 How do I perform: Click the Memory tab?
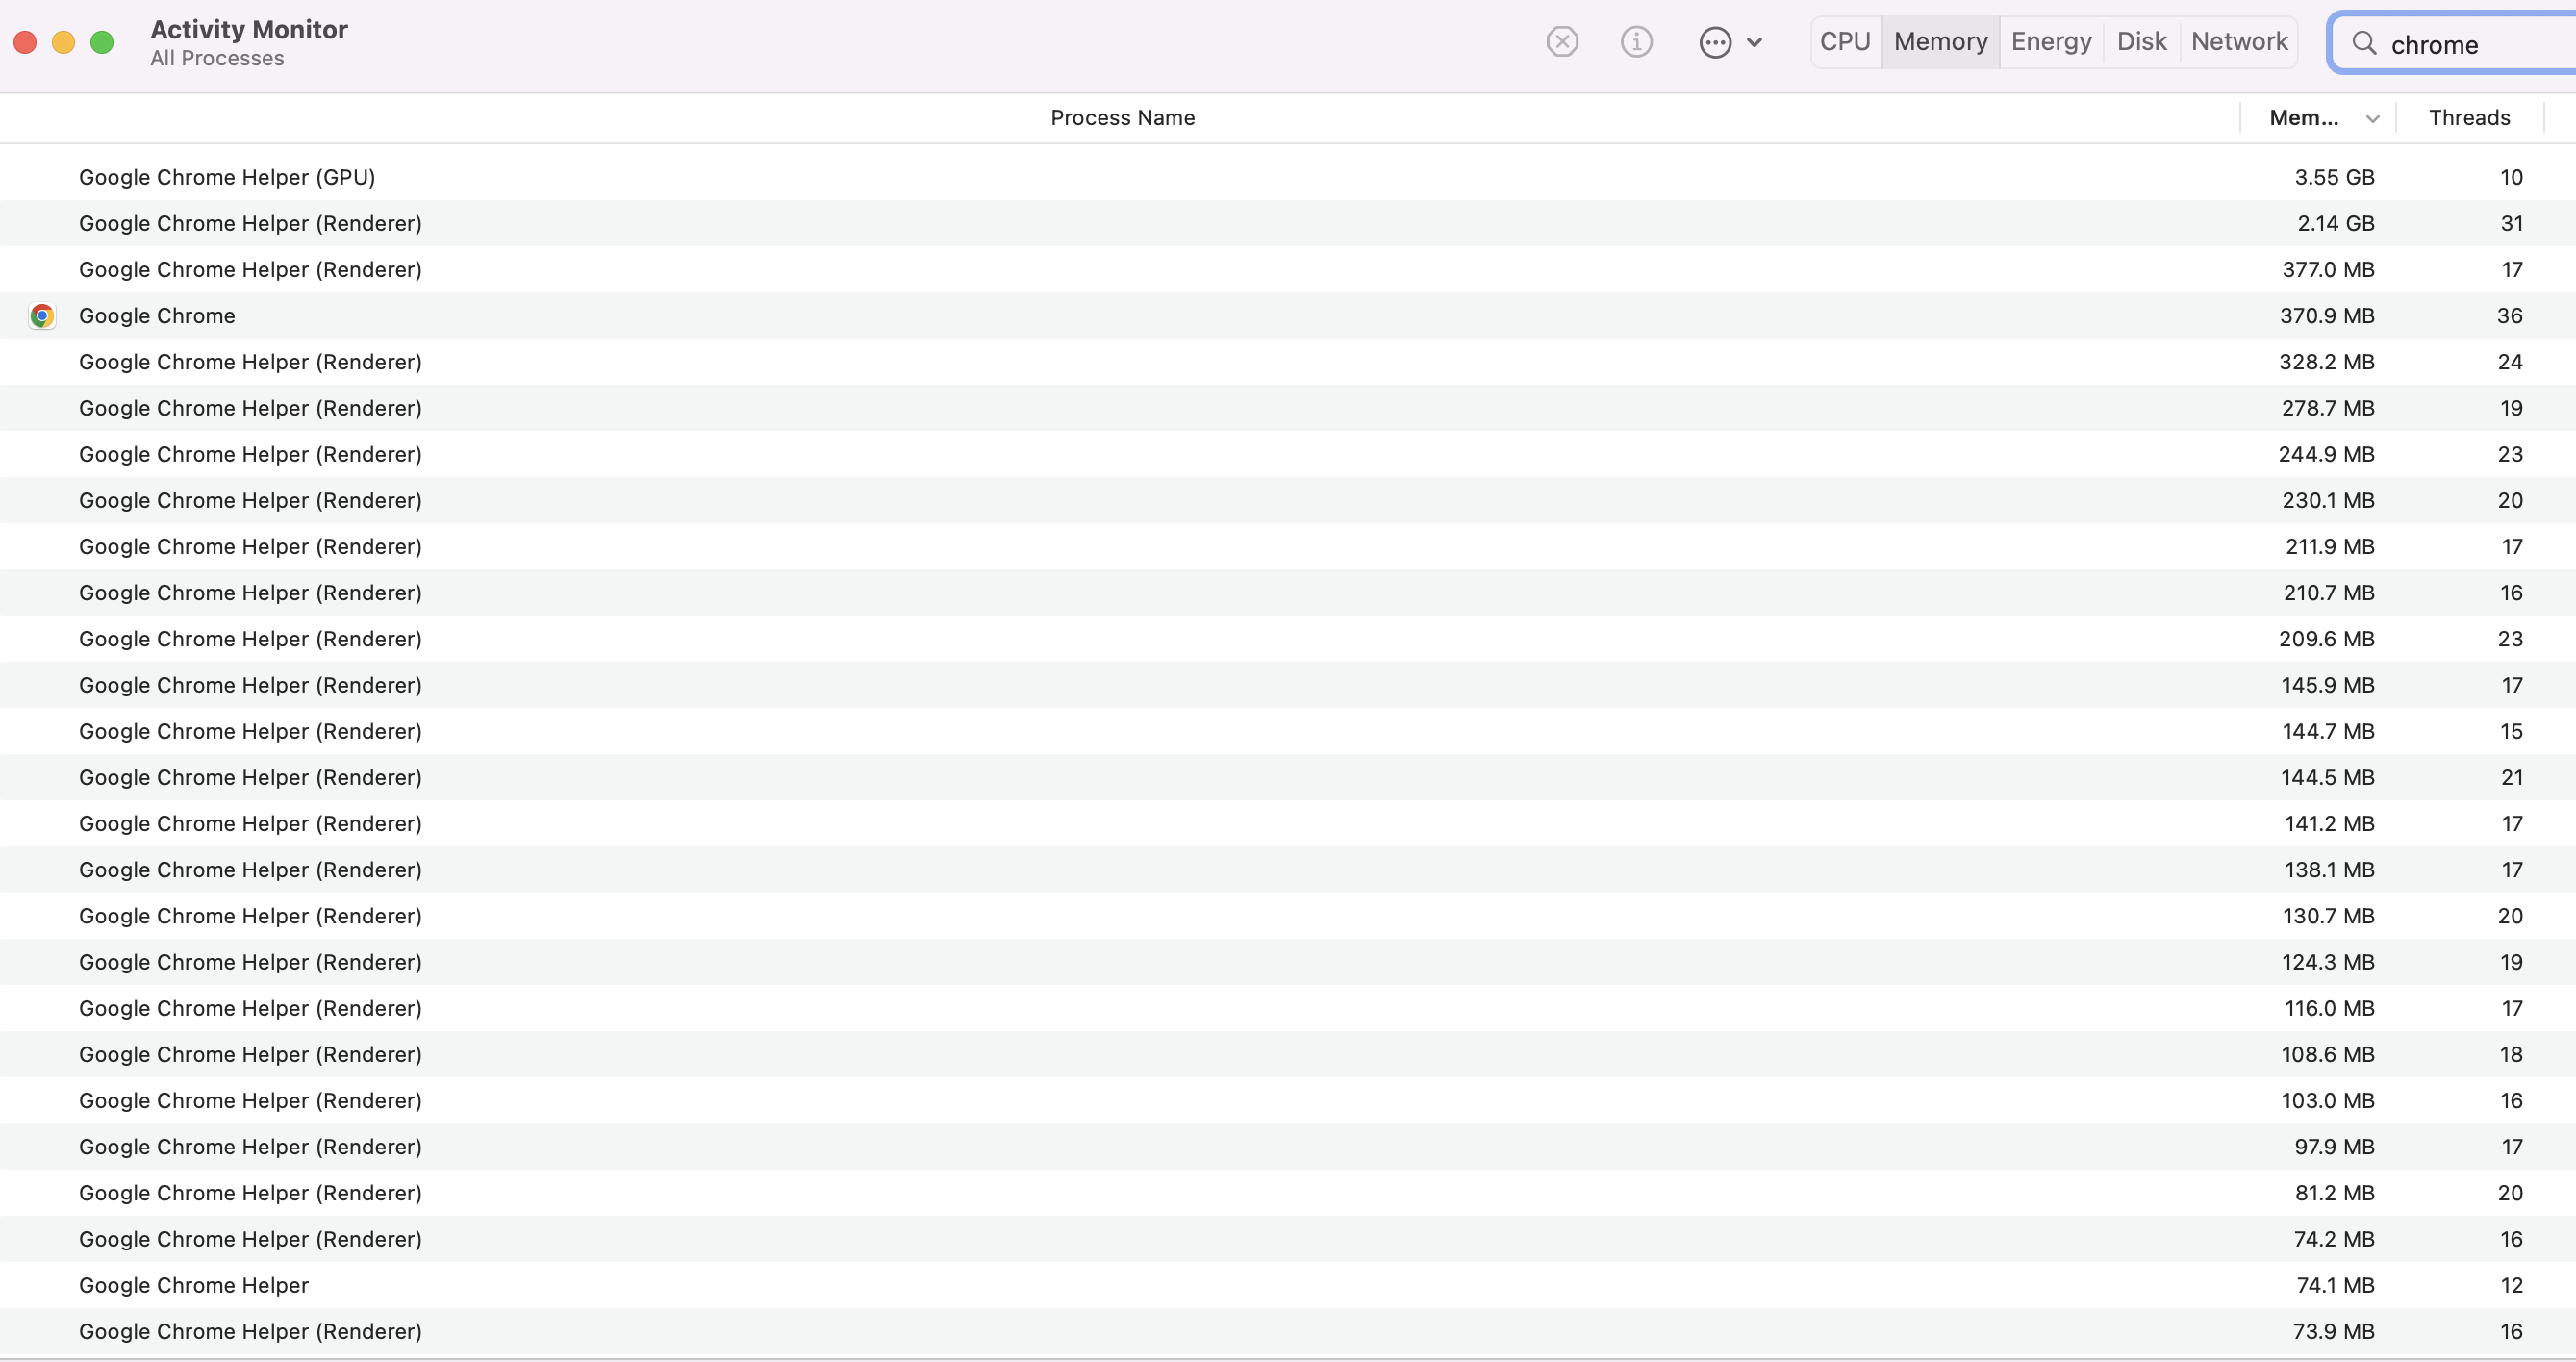click(x=1940, y=42)
